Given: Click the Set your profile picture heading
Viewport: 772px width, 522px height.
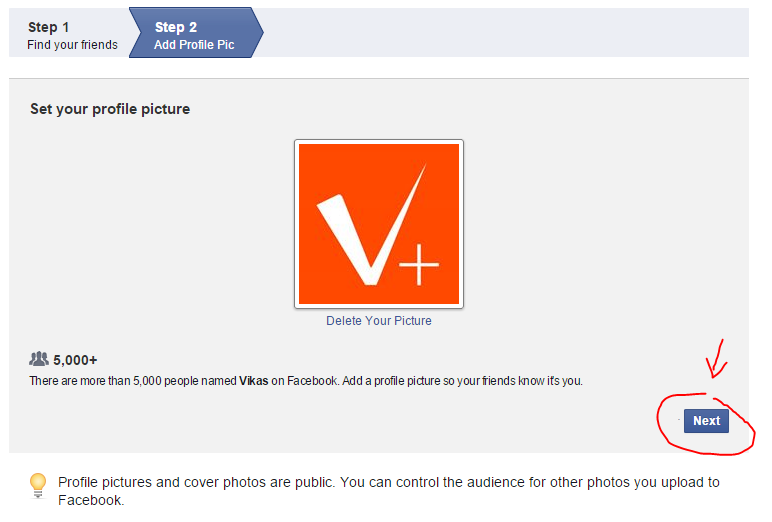Looking at the screenshot, I should tap(110, 109).
